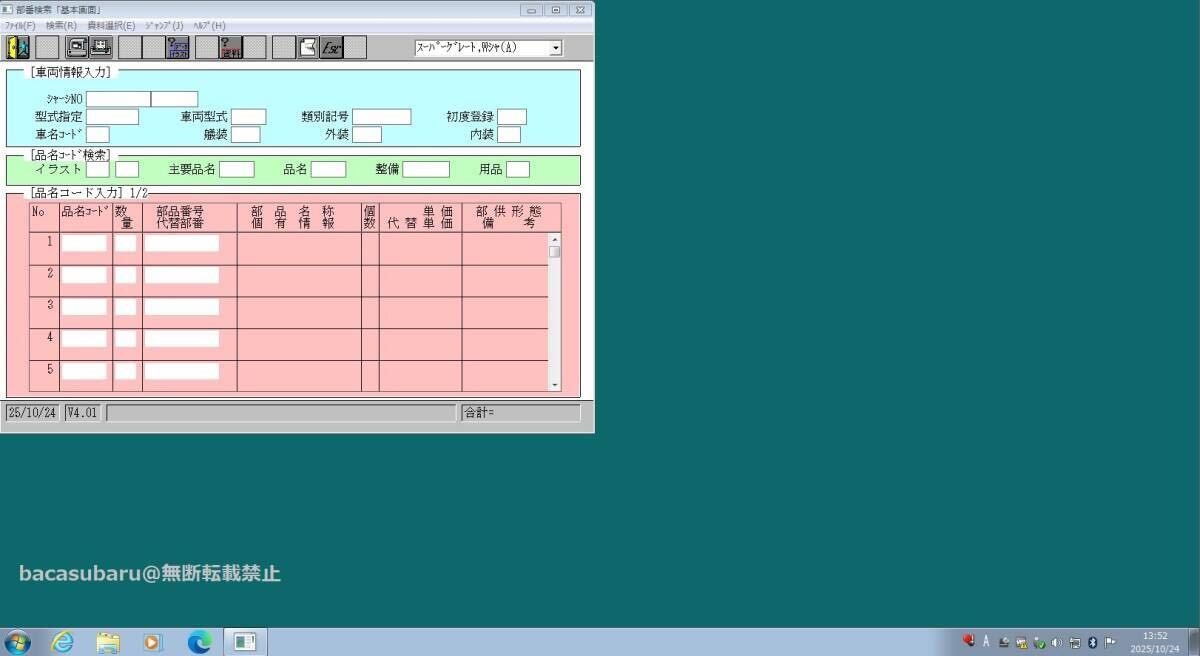Click inside the シャーシNO input field

click(x=118, y=98)
